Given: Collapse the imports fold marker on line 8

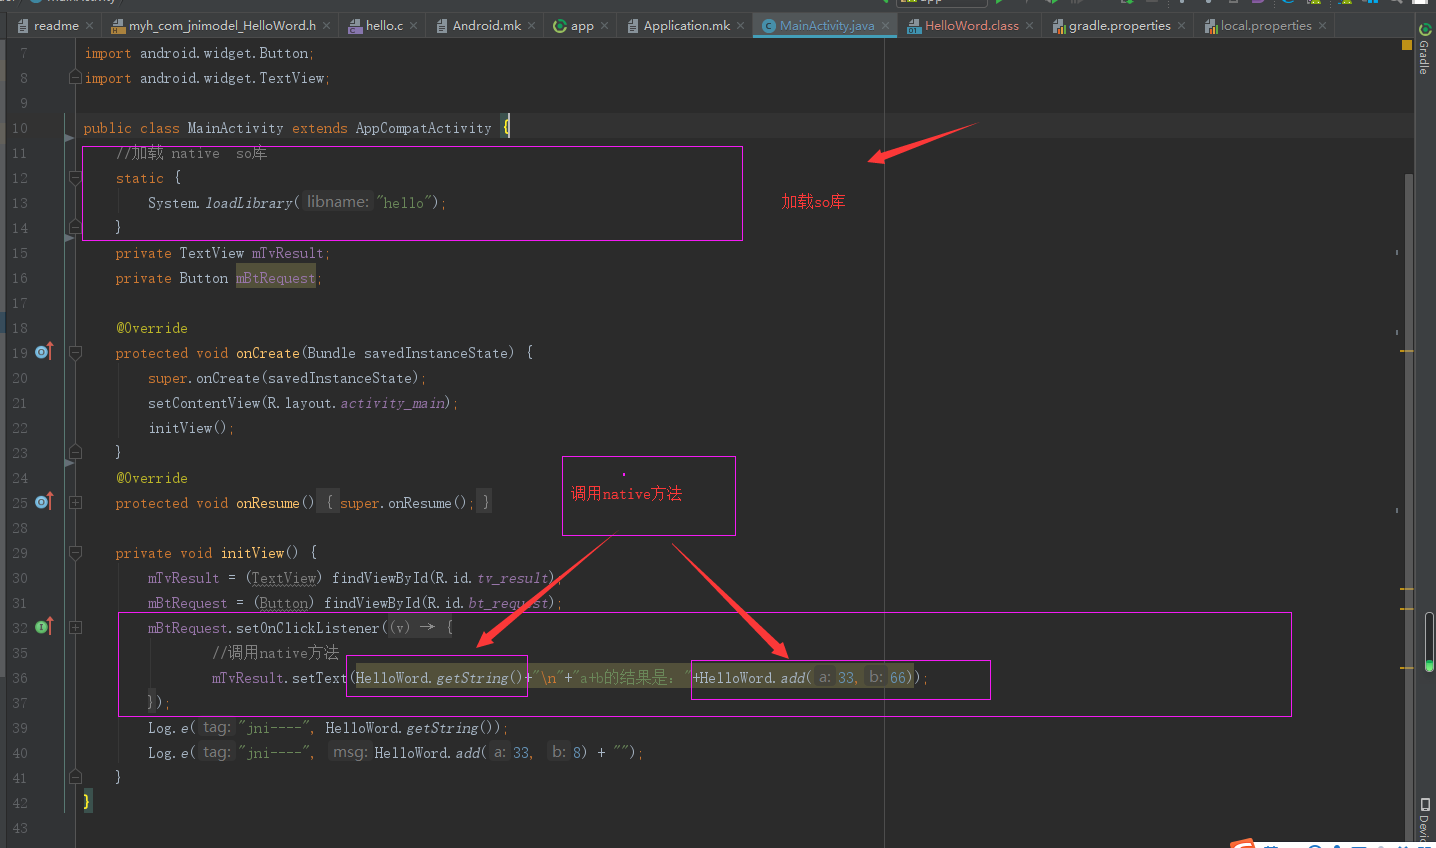Looking at the screenshot, I should pos(75,77).
